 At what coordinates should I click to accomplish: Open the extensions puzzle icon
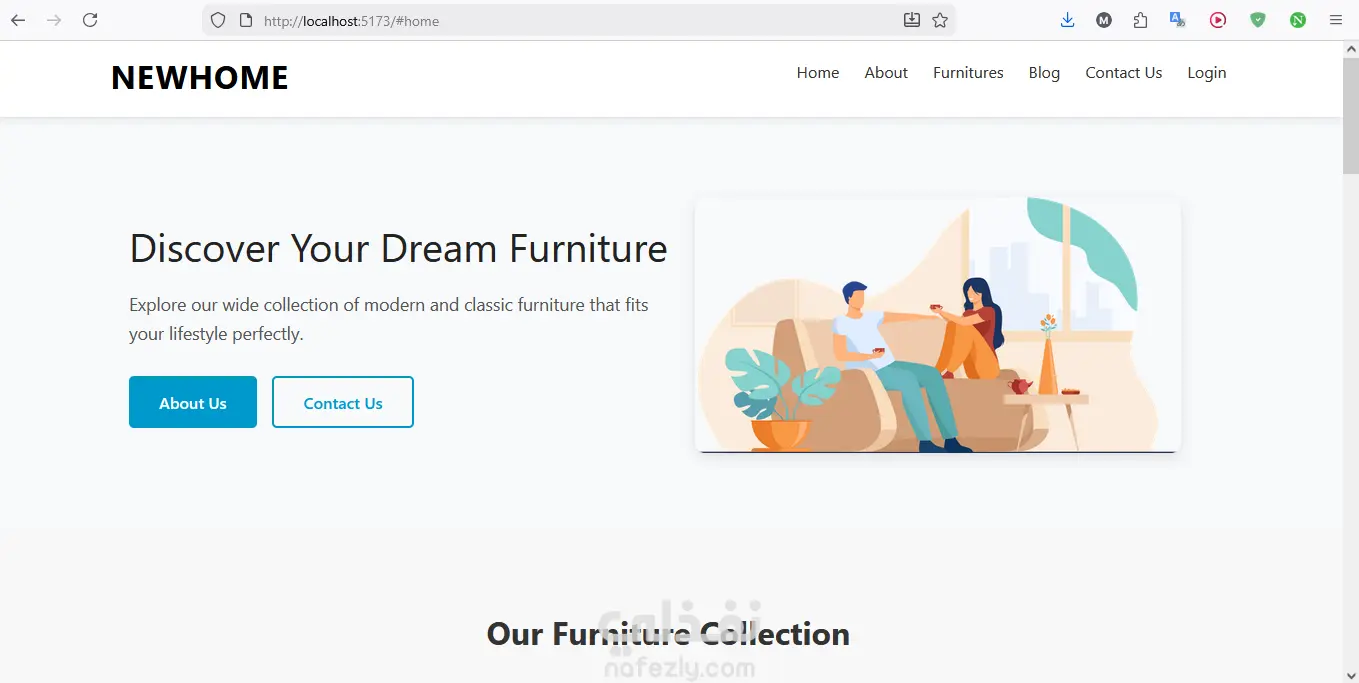click(1140, 20)
